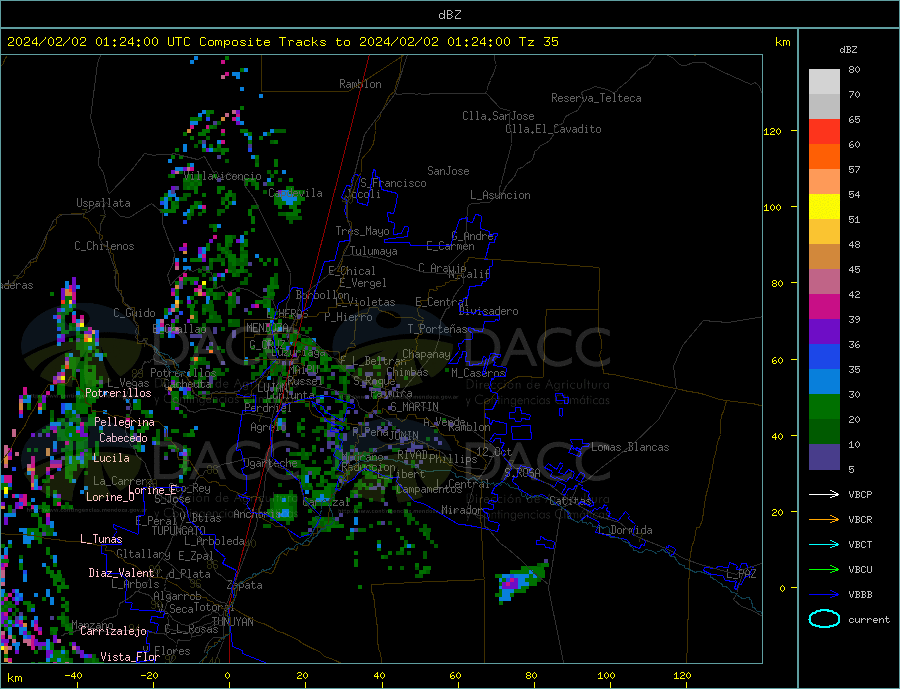Click the Diaz_Valent map label
The height and width of the screenshot is (689, 900).
click(122, 573)
